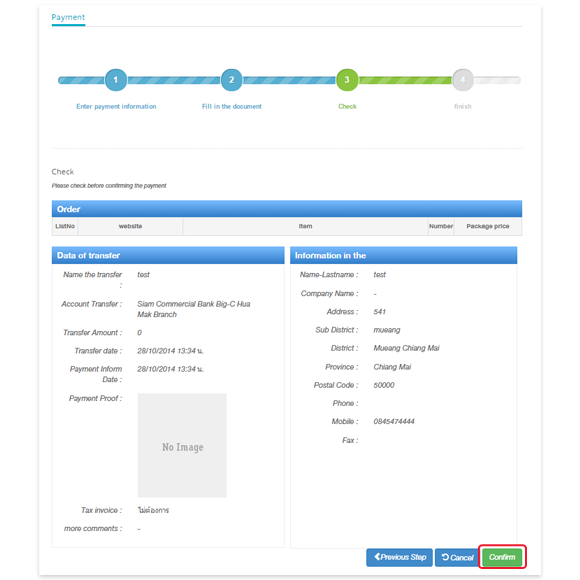Click the Order panel header

coord(287,209)
